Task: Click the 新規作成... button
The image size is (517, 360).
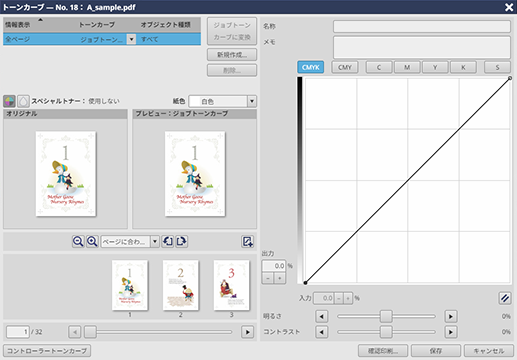Action: tap(232, 55)
